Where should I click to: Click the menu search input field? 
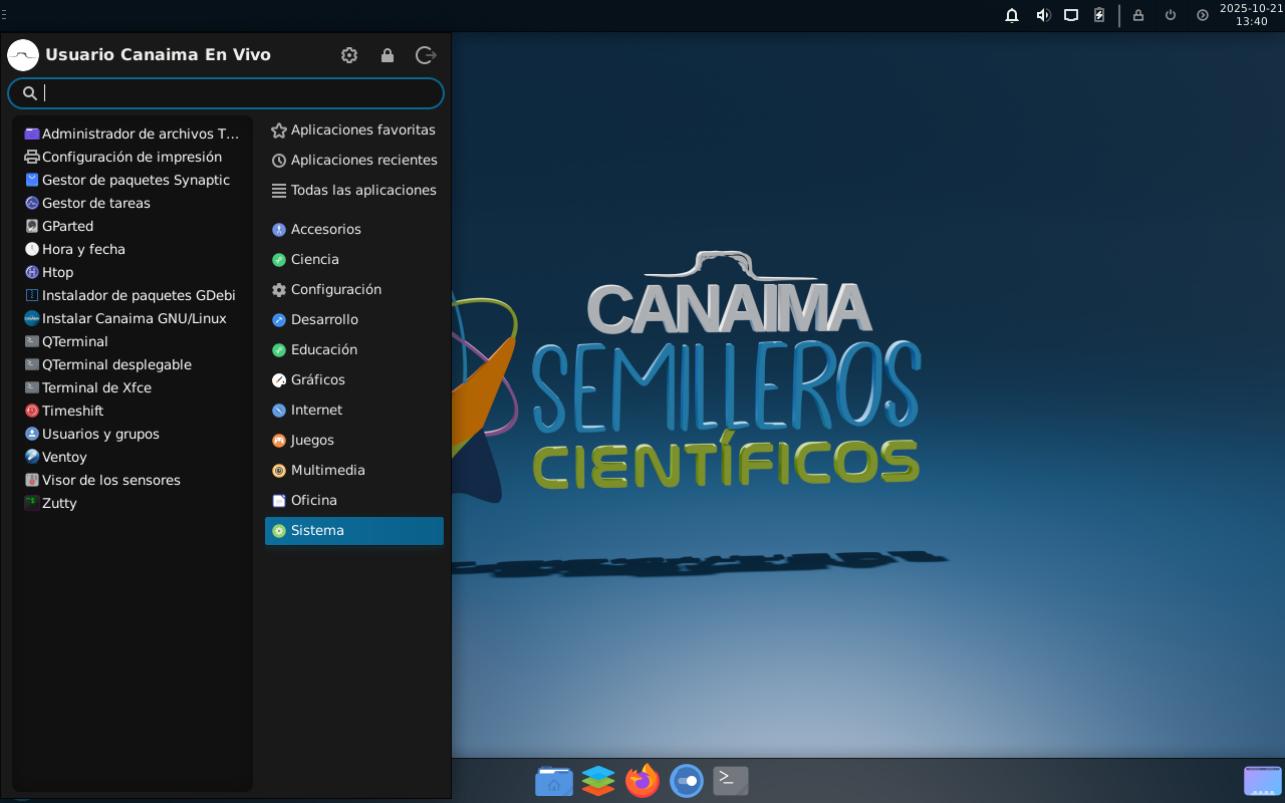pyautogui.click(x=235, y=93)
